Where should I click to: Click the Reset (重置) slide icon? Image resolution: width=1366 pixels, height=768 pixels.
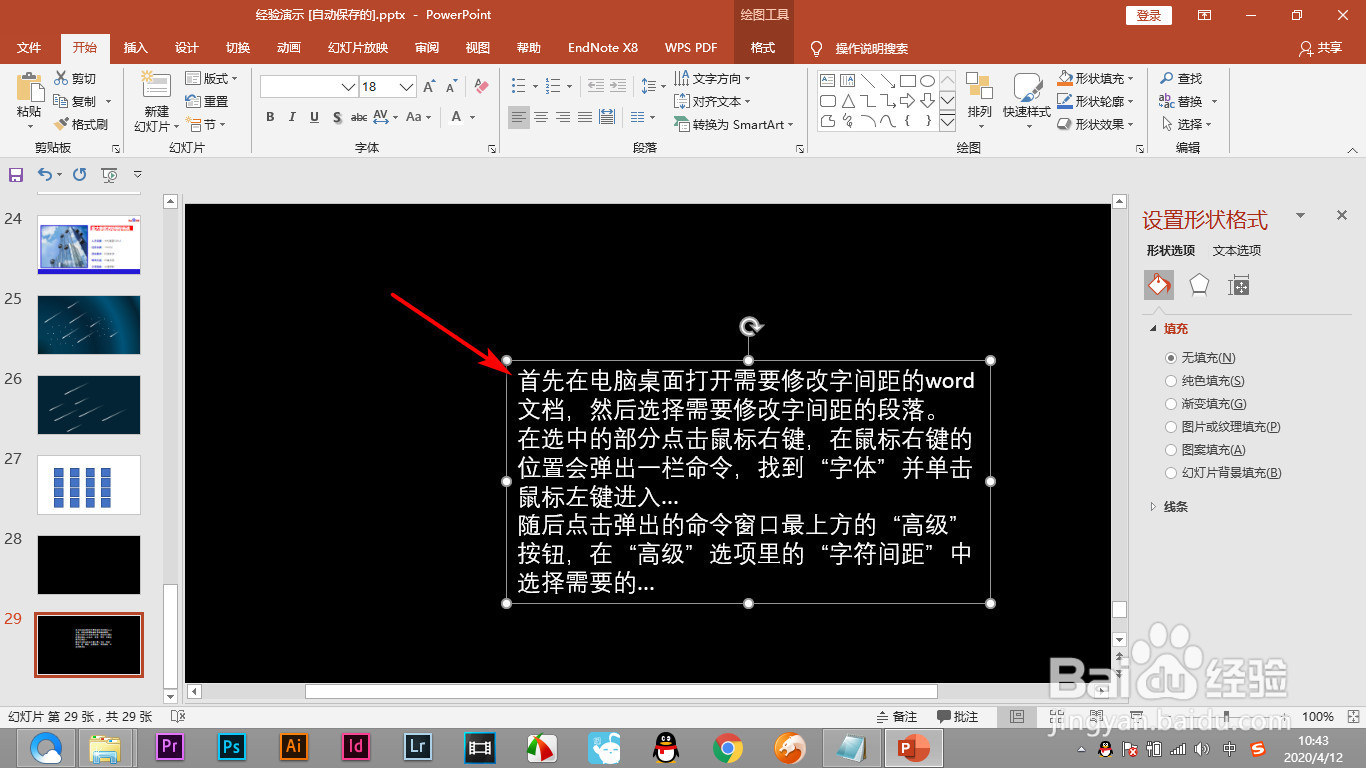point(194,101)
